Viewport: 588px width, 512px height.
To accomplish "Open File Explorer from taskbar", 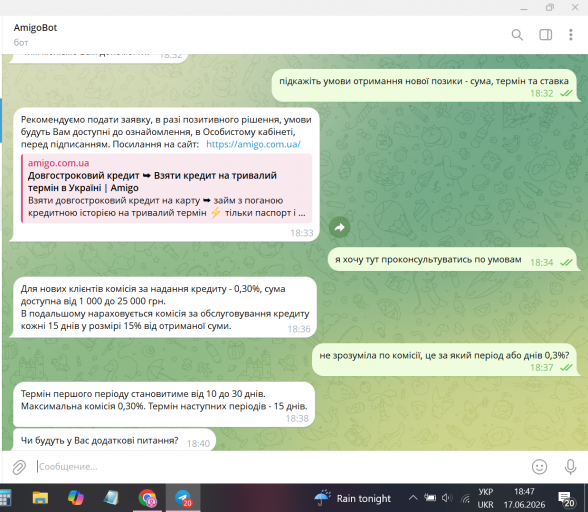I will click(x=40, y=498).
